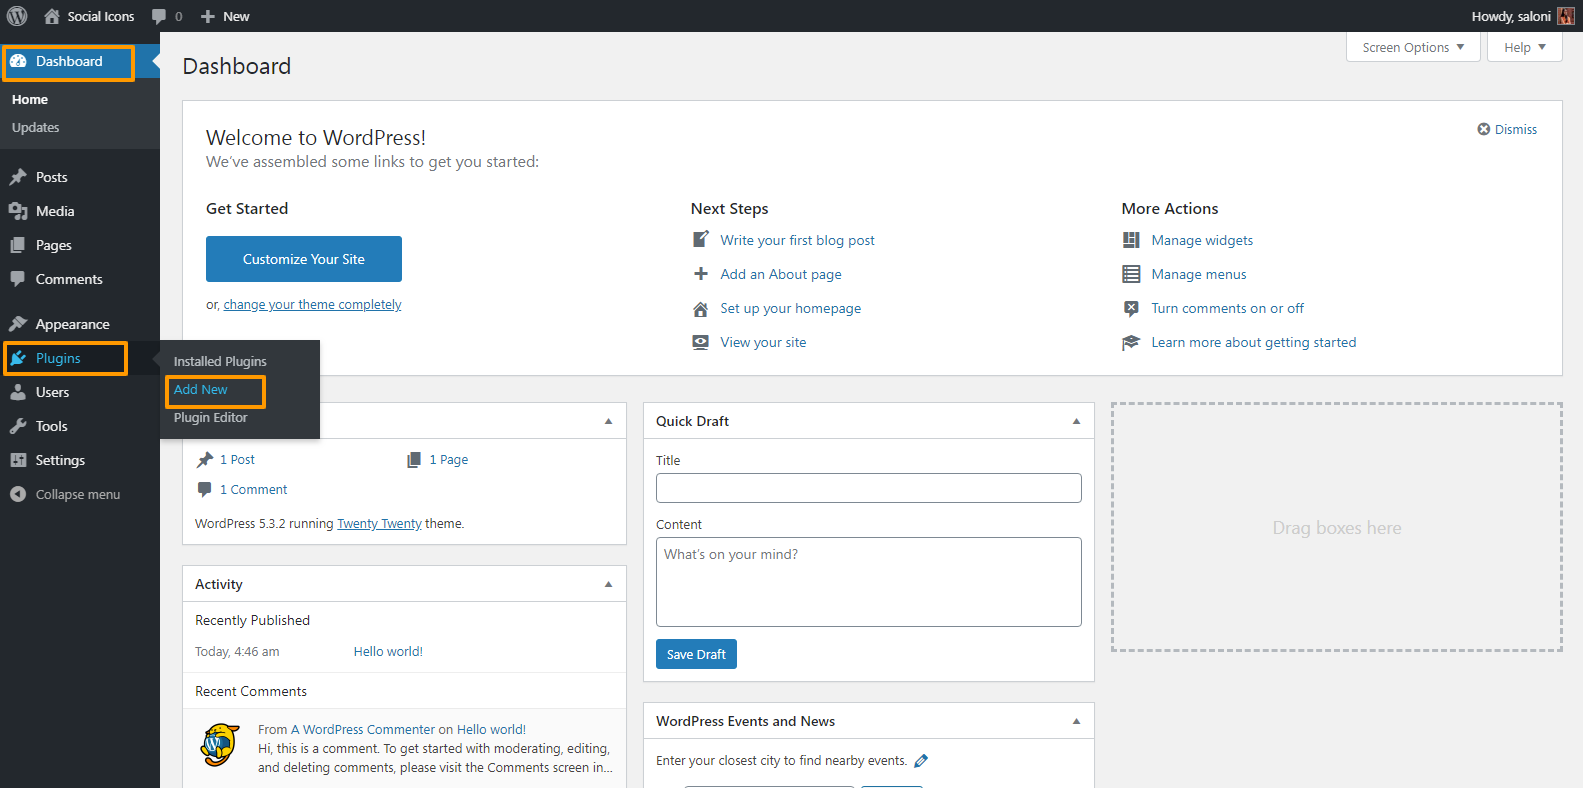
Task: Open Hello world! recently published post
Action: [388, 652]
